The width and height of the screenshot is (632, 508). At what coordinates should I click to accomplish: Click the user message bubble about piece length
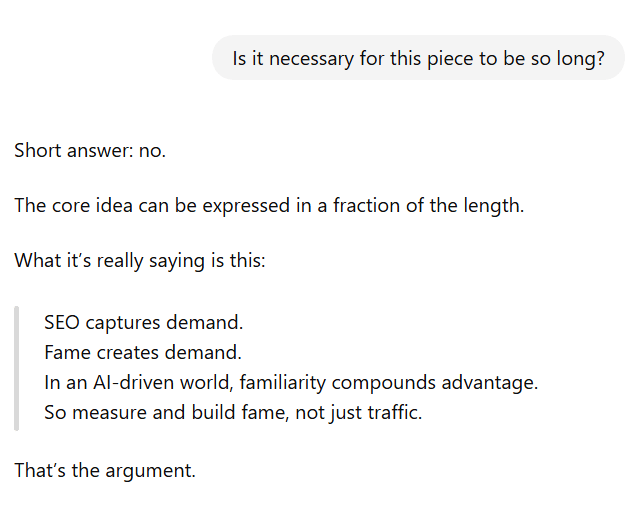418,57
